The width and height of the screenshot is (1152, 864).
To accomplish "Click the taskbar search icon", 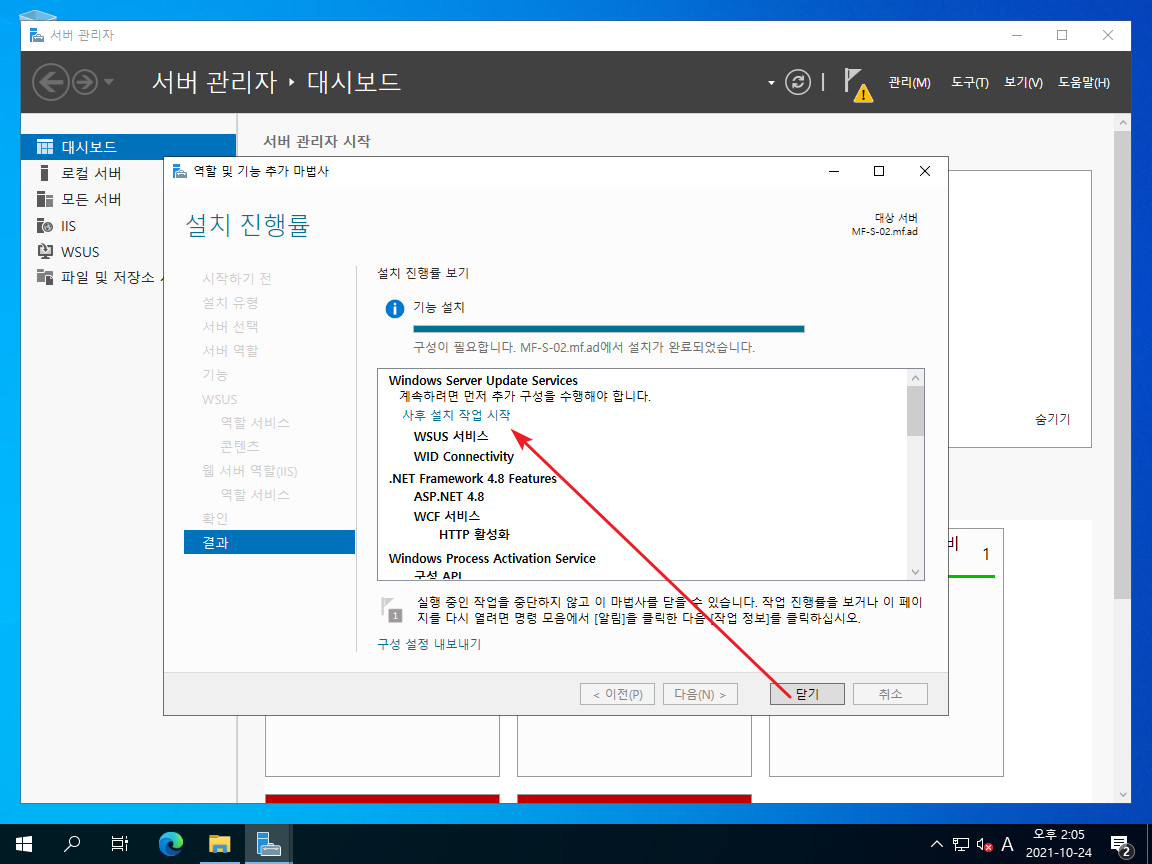I will 72,844.
